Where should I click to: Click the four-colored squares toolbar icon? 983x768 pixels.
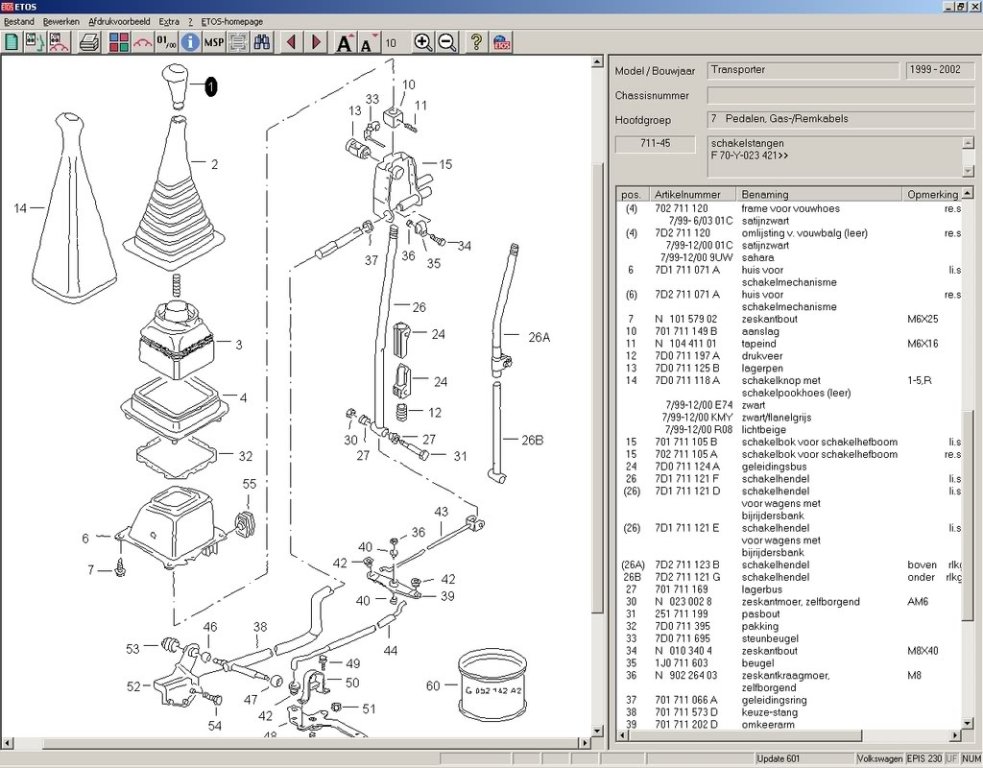119,42
